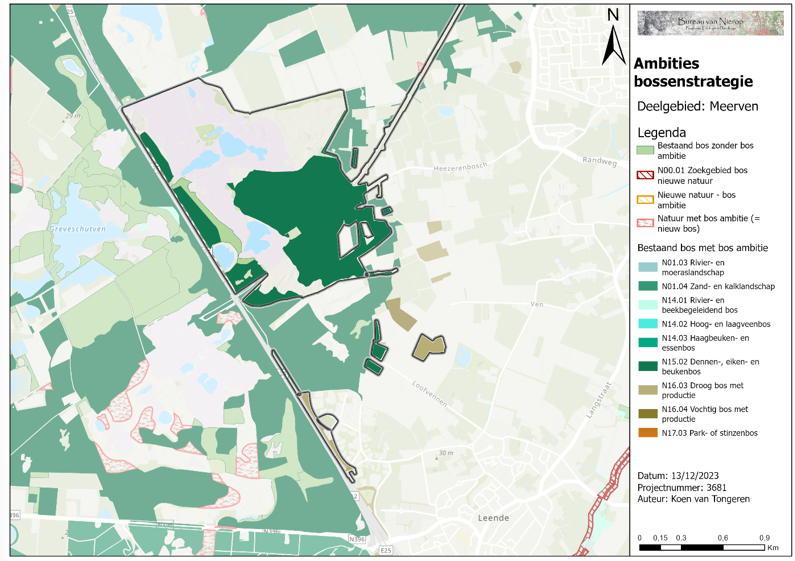Click the N17.03 Park- of stinzenbos swatch
Viewport: 795px width, 561px height.
coord(646,432)
